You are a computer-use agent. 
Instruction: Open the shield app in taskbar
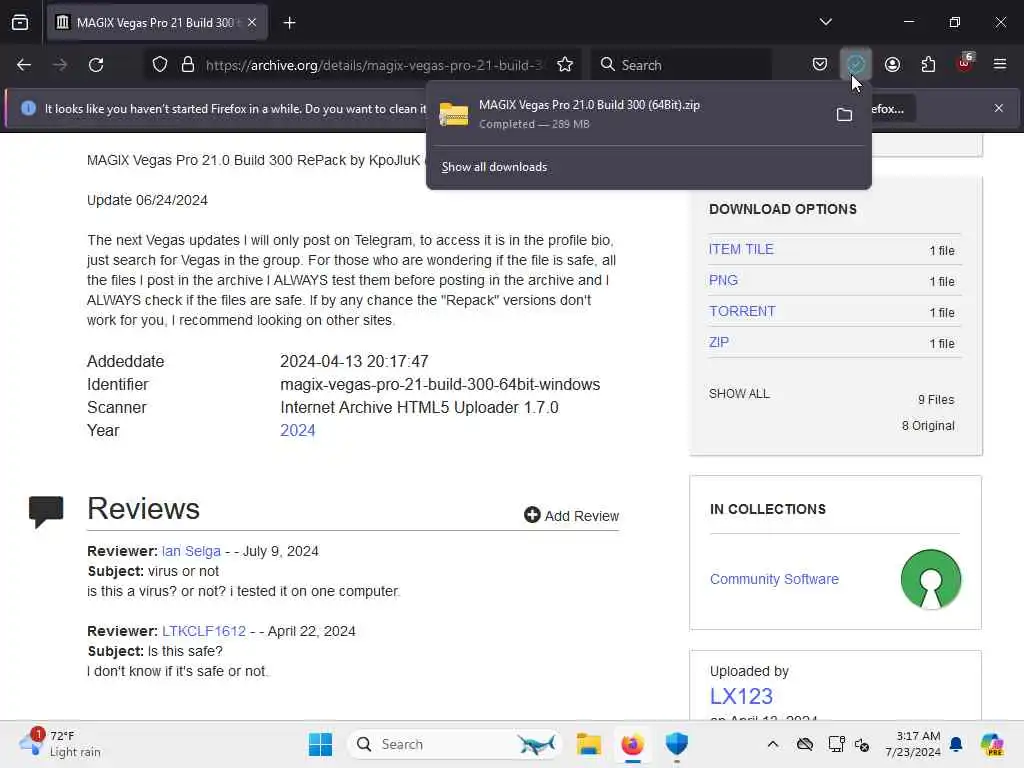point(677,744)
